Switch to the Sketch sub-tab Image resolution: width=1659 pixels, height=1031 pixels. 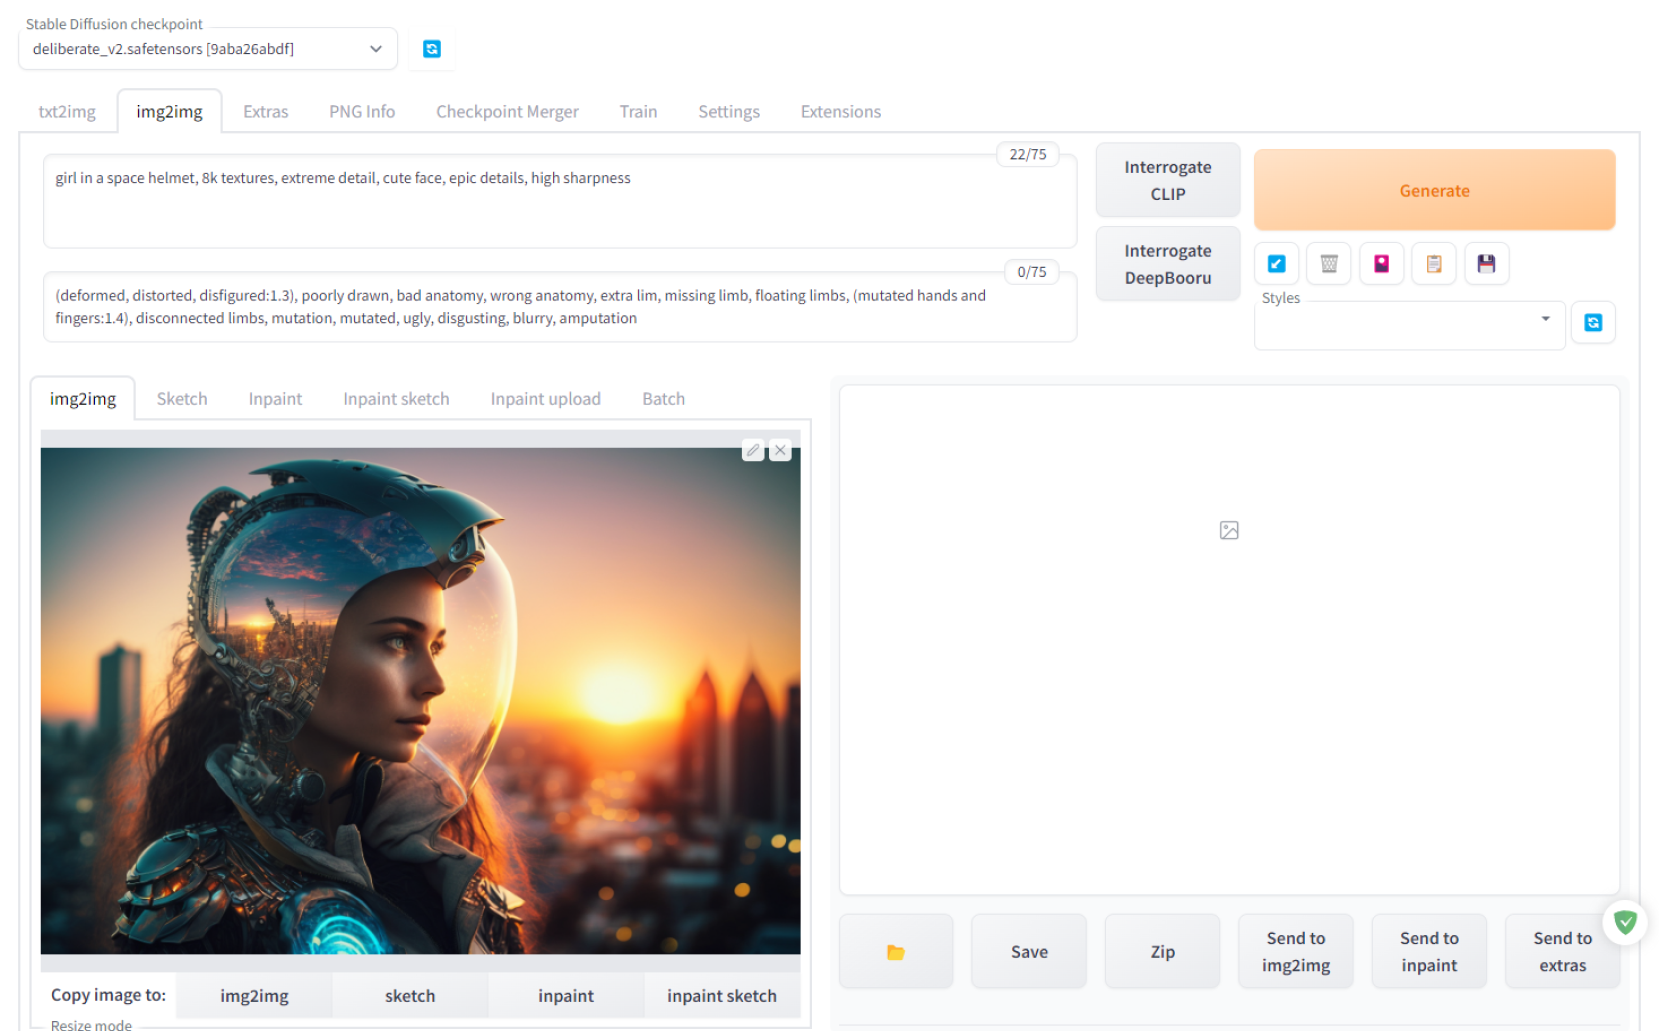pos(182,398)
